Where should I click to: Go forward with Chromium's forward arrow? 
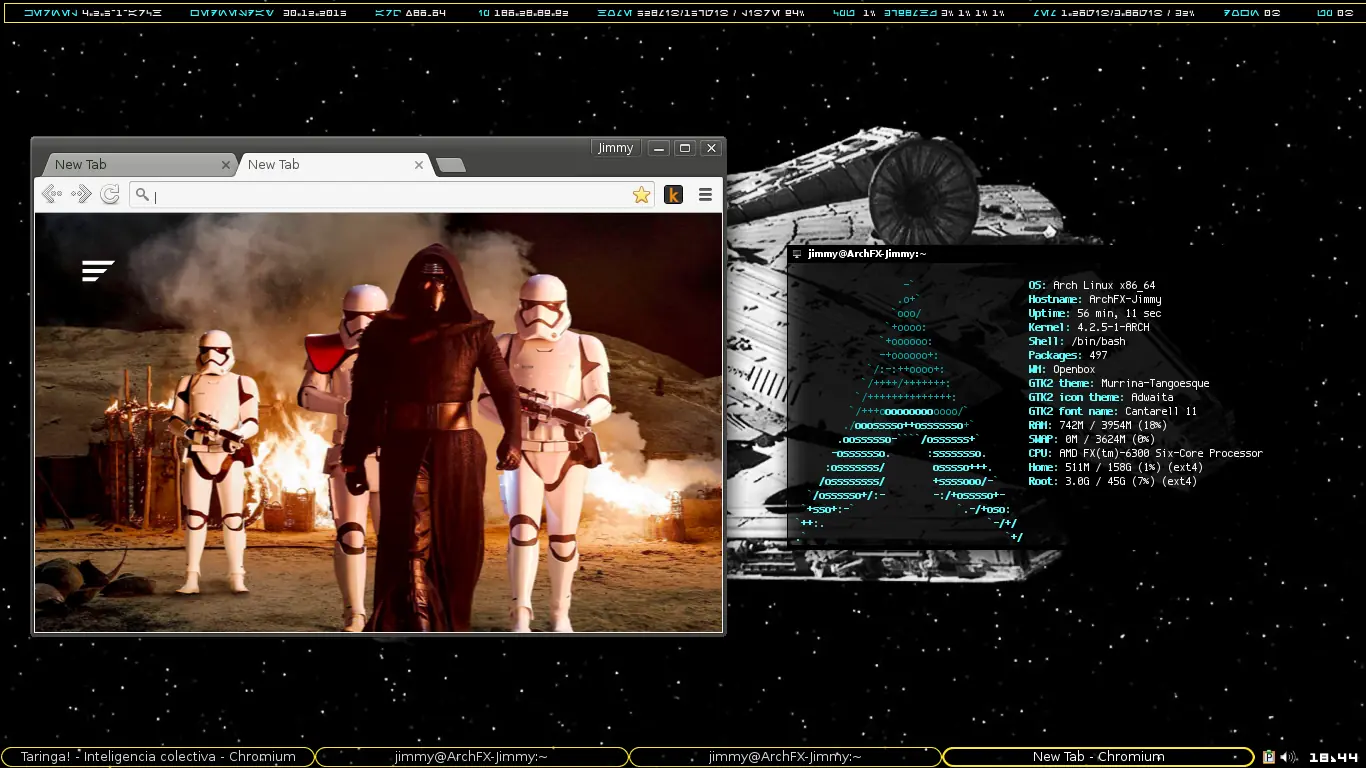click(x=80, y=195)
